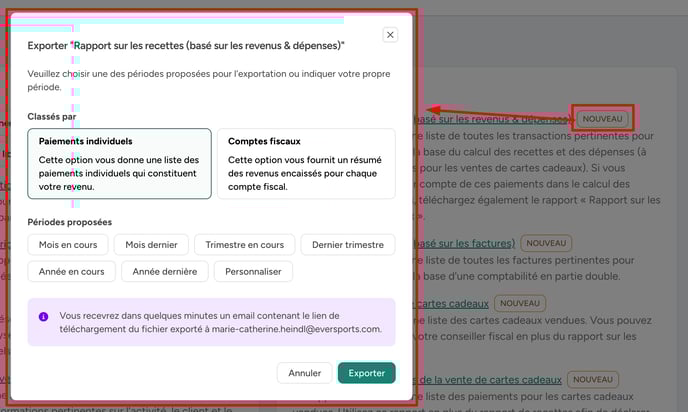Click the NOUVEAU badge next to 'basé sur les factures'
Viewport: 688px width, 412px height.
point(546,243)
